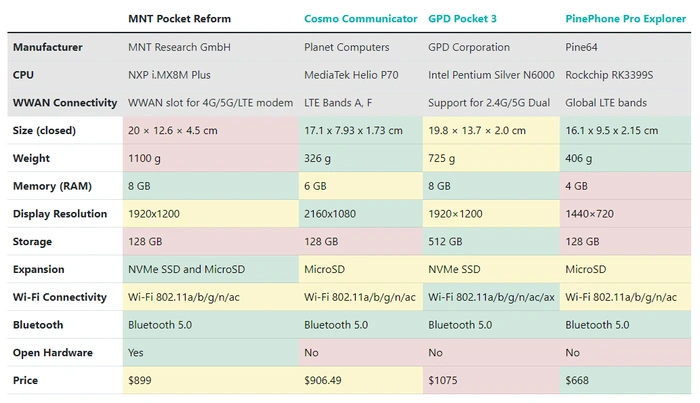
Task: Click the Global LTE bands cell
Action: [x=606, y=103]
